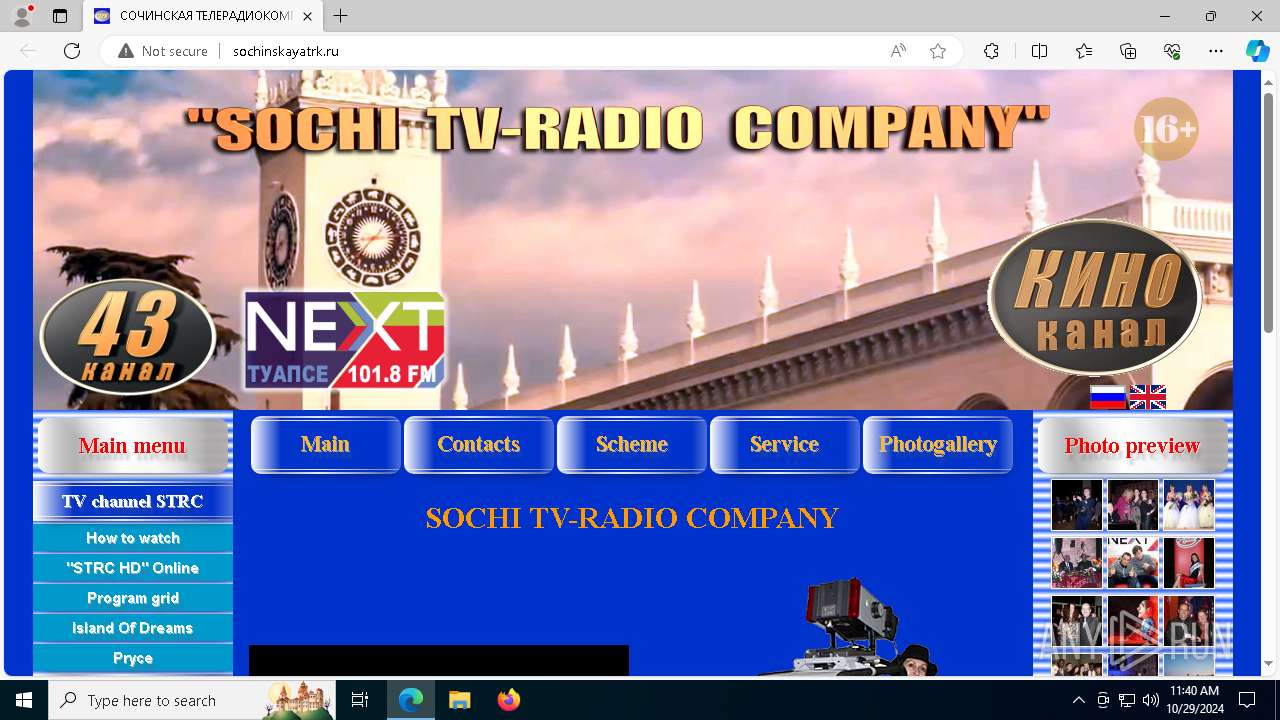Click the network tray icon

(1126, 700)
